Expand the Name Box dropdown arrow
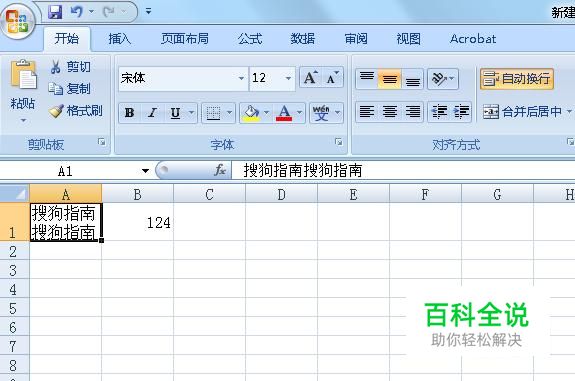This screenshot has height=381, width=575. [x=146, y=171]
